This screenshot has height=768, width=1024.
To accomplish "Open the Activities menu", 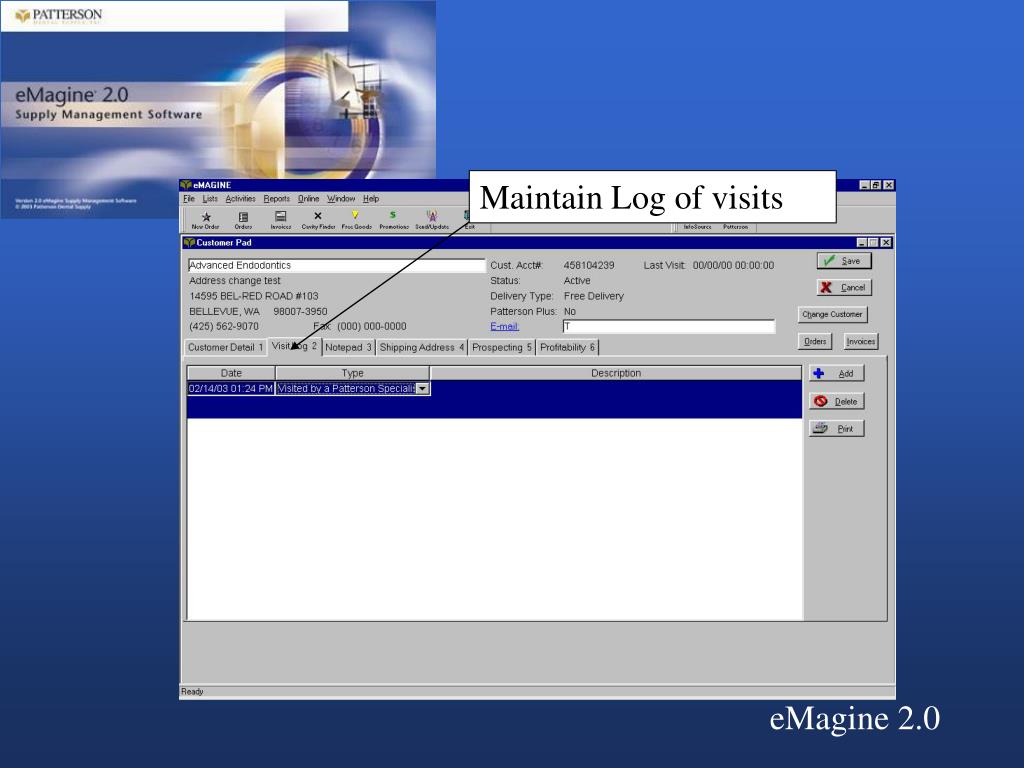I will pos(240,199).
